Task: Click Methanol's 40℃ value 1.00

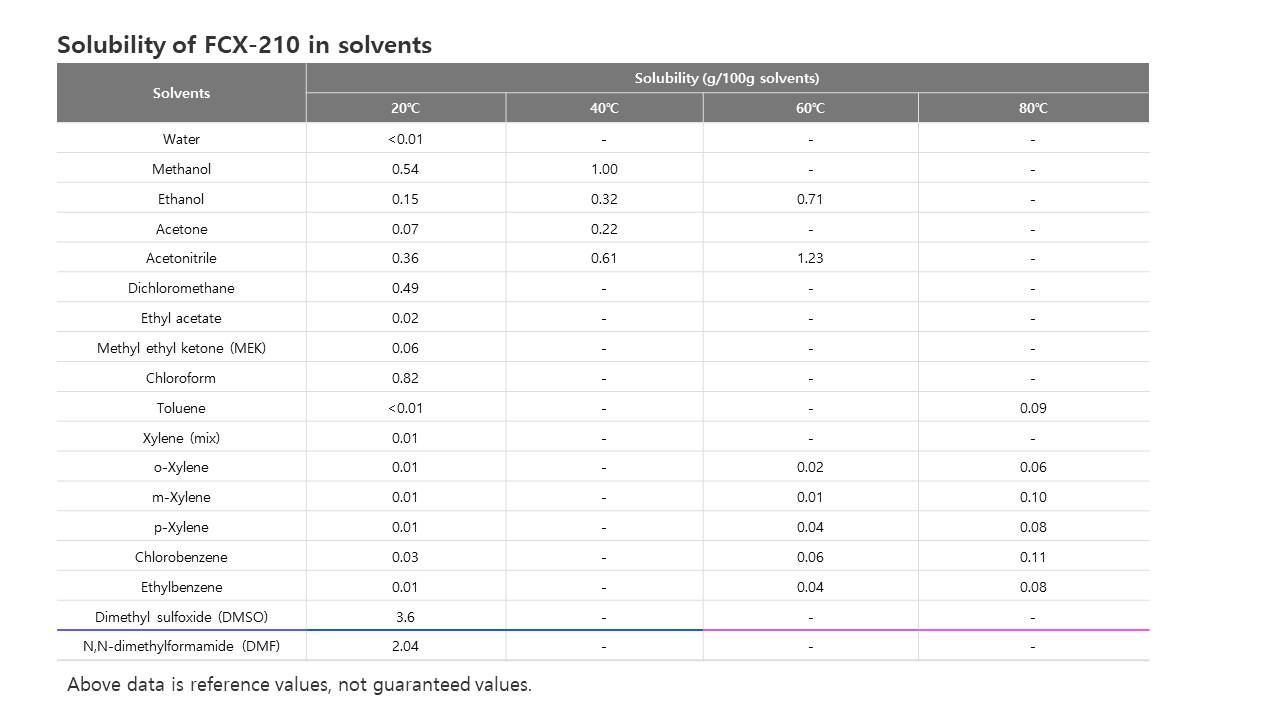Action: (x=604, y=169)
